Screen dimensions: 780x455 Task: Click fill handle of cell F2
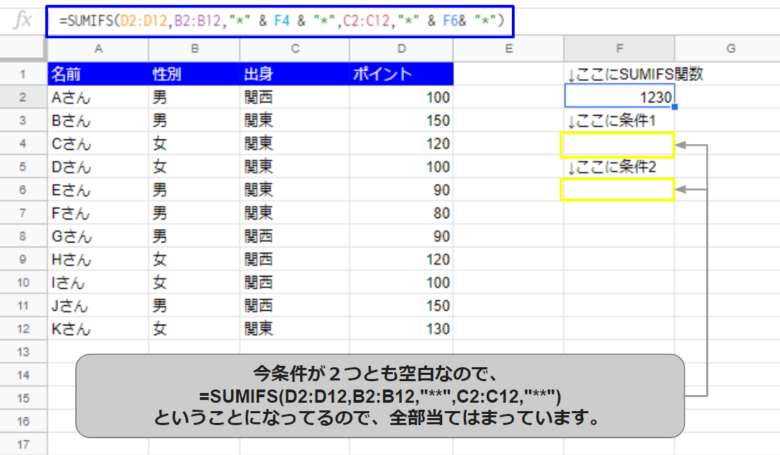coord(675,107)
